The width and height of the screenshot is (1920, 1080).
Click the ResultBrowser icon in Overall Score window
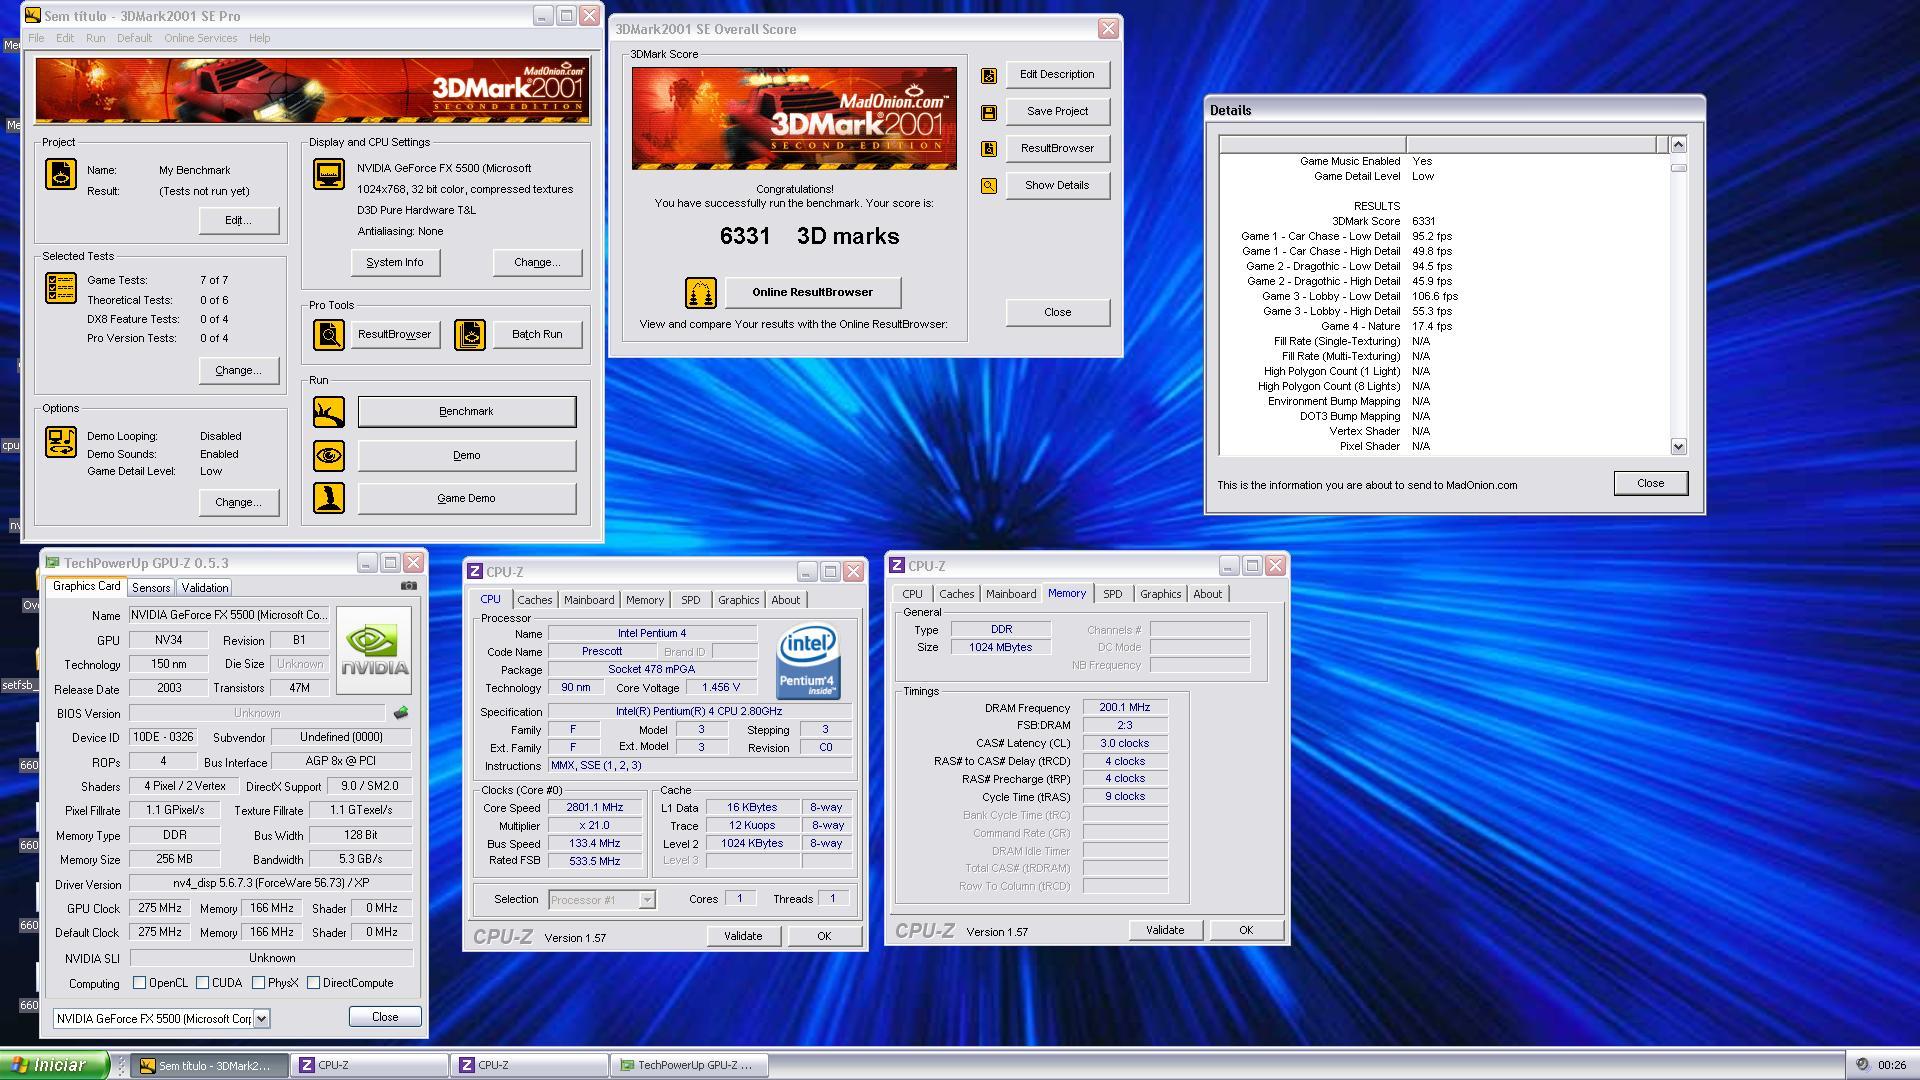tap(988, 149)
